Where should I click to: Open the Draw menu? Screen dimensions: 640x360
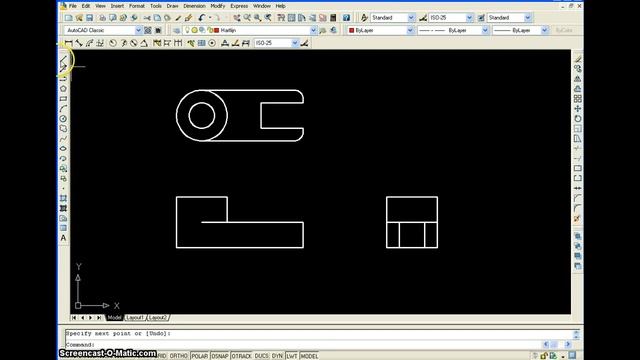point(173,6)
